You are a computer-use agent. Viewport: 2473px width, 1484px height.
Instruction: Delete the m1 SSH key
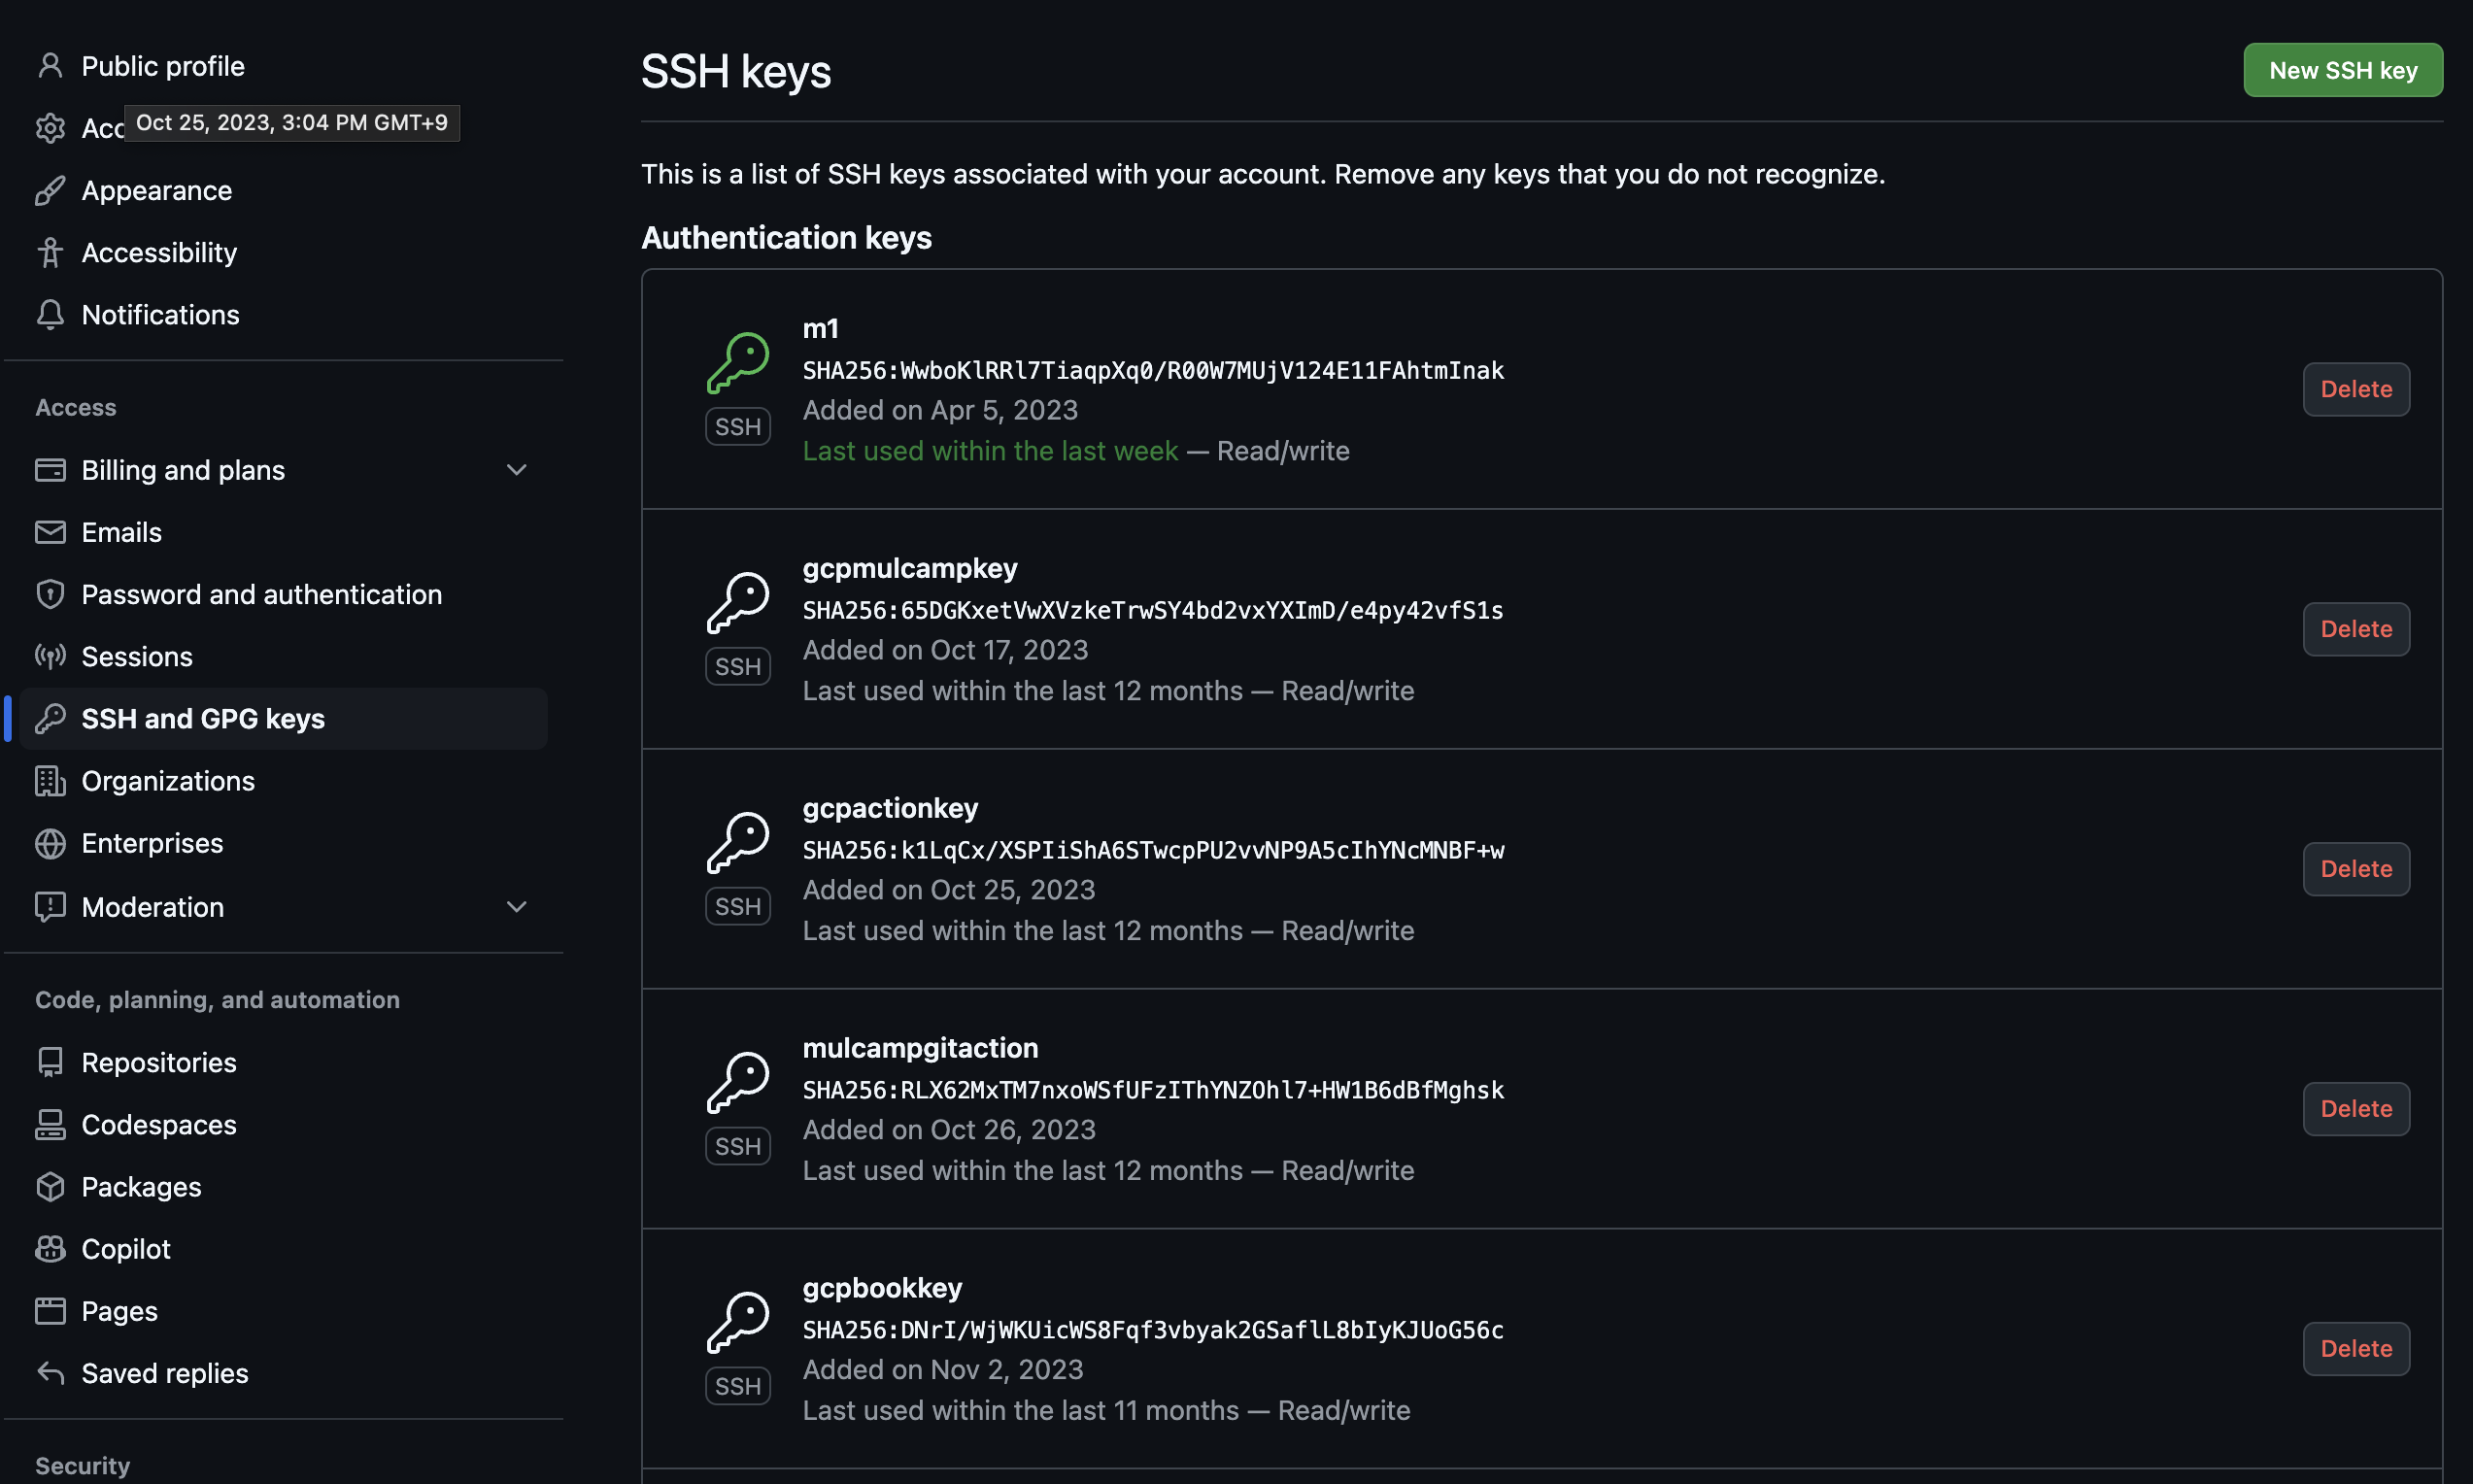pyautogui.click(x=2355, y=389)
